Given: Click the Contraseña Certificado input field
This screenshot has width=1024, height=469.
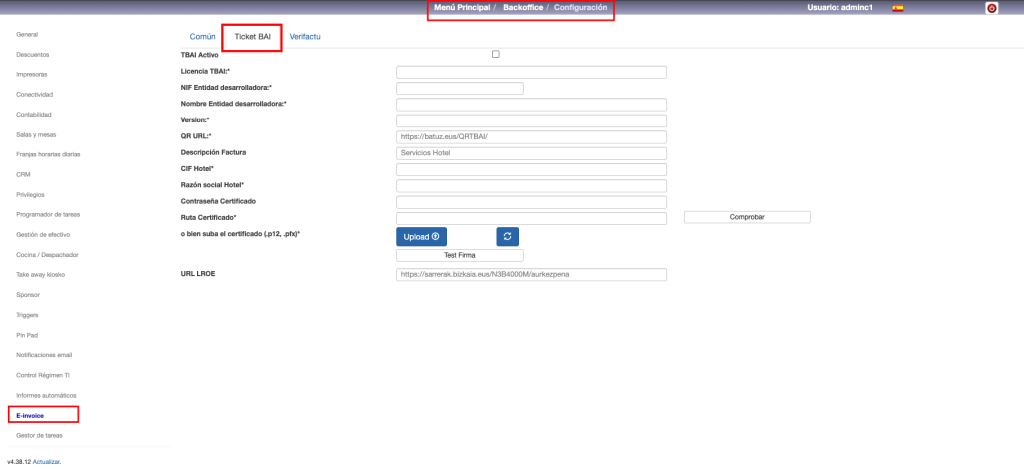Looking at the screenshot, I should tap(531, 202).
